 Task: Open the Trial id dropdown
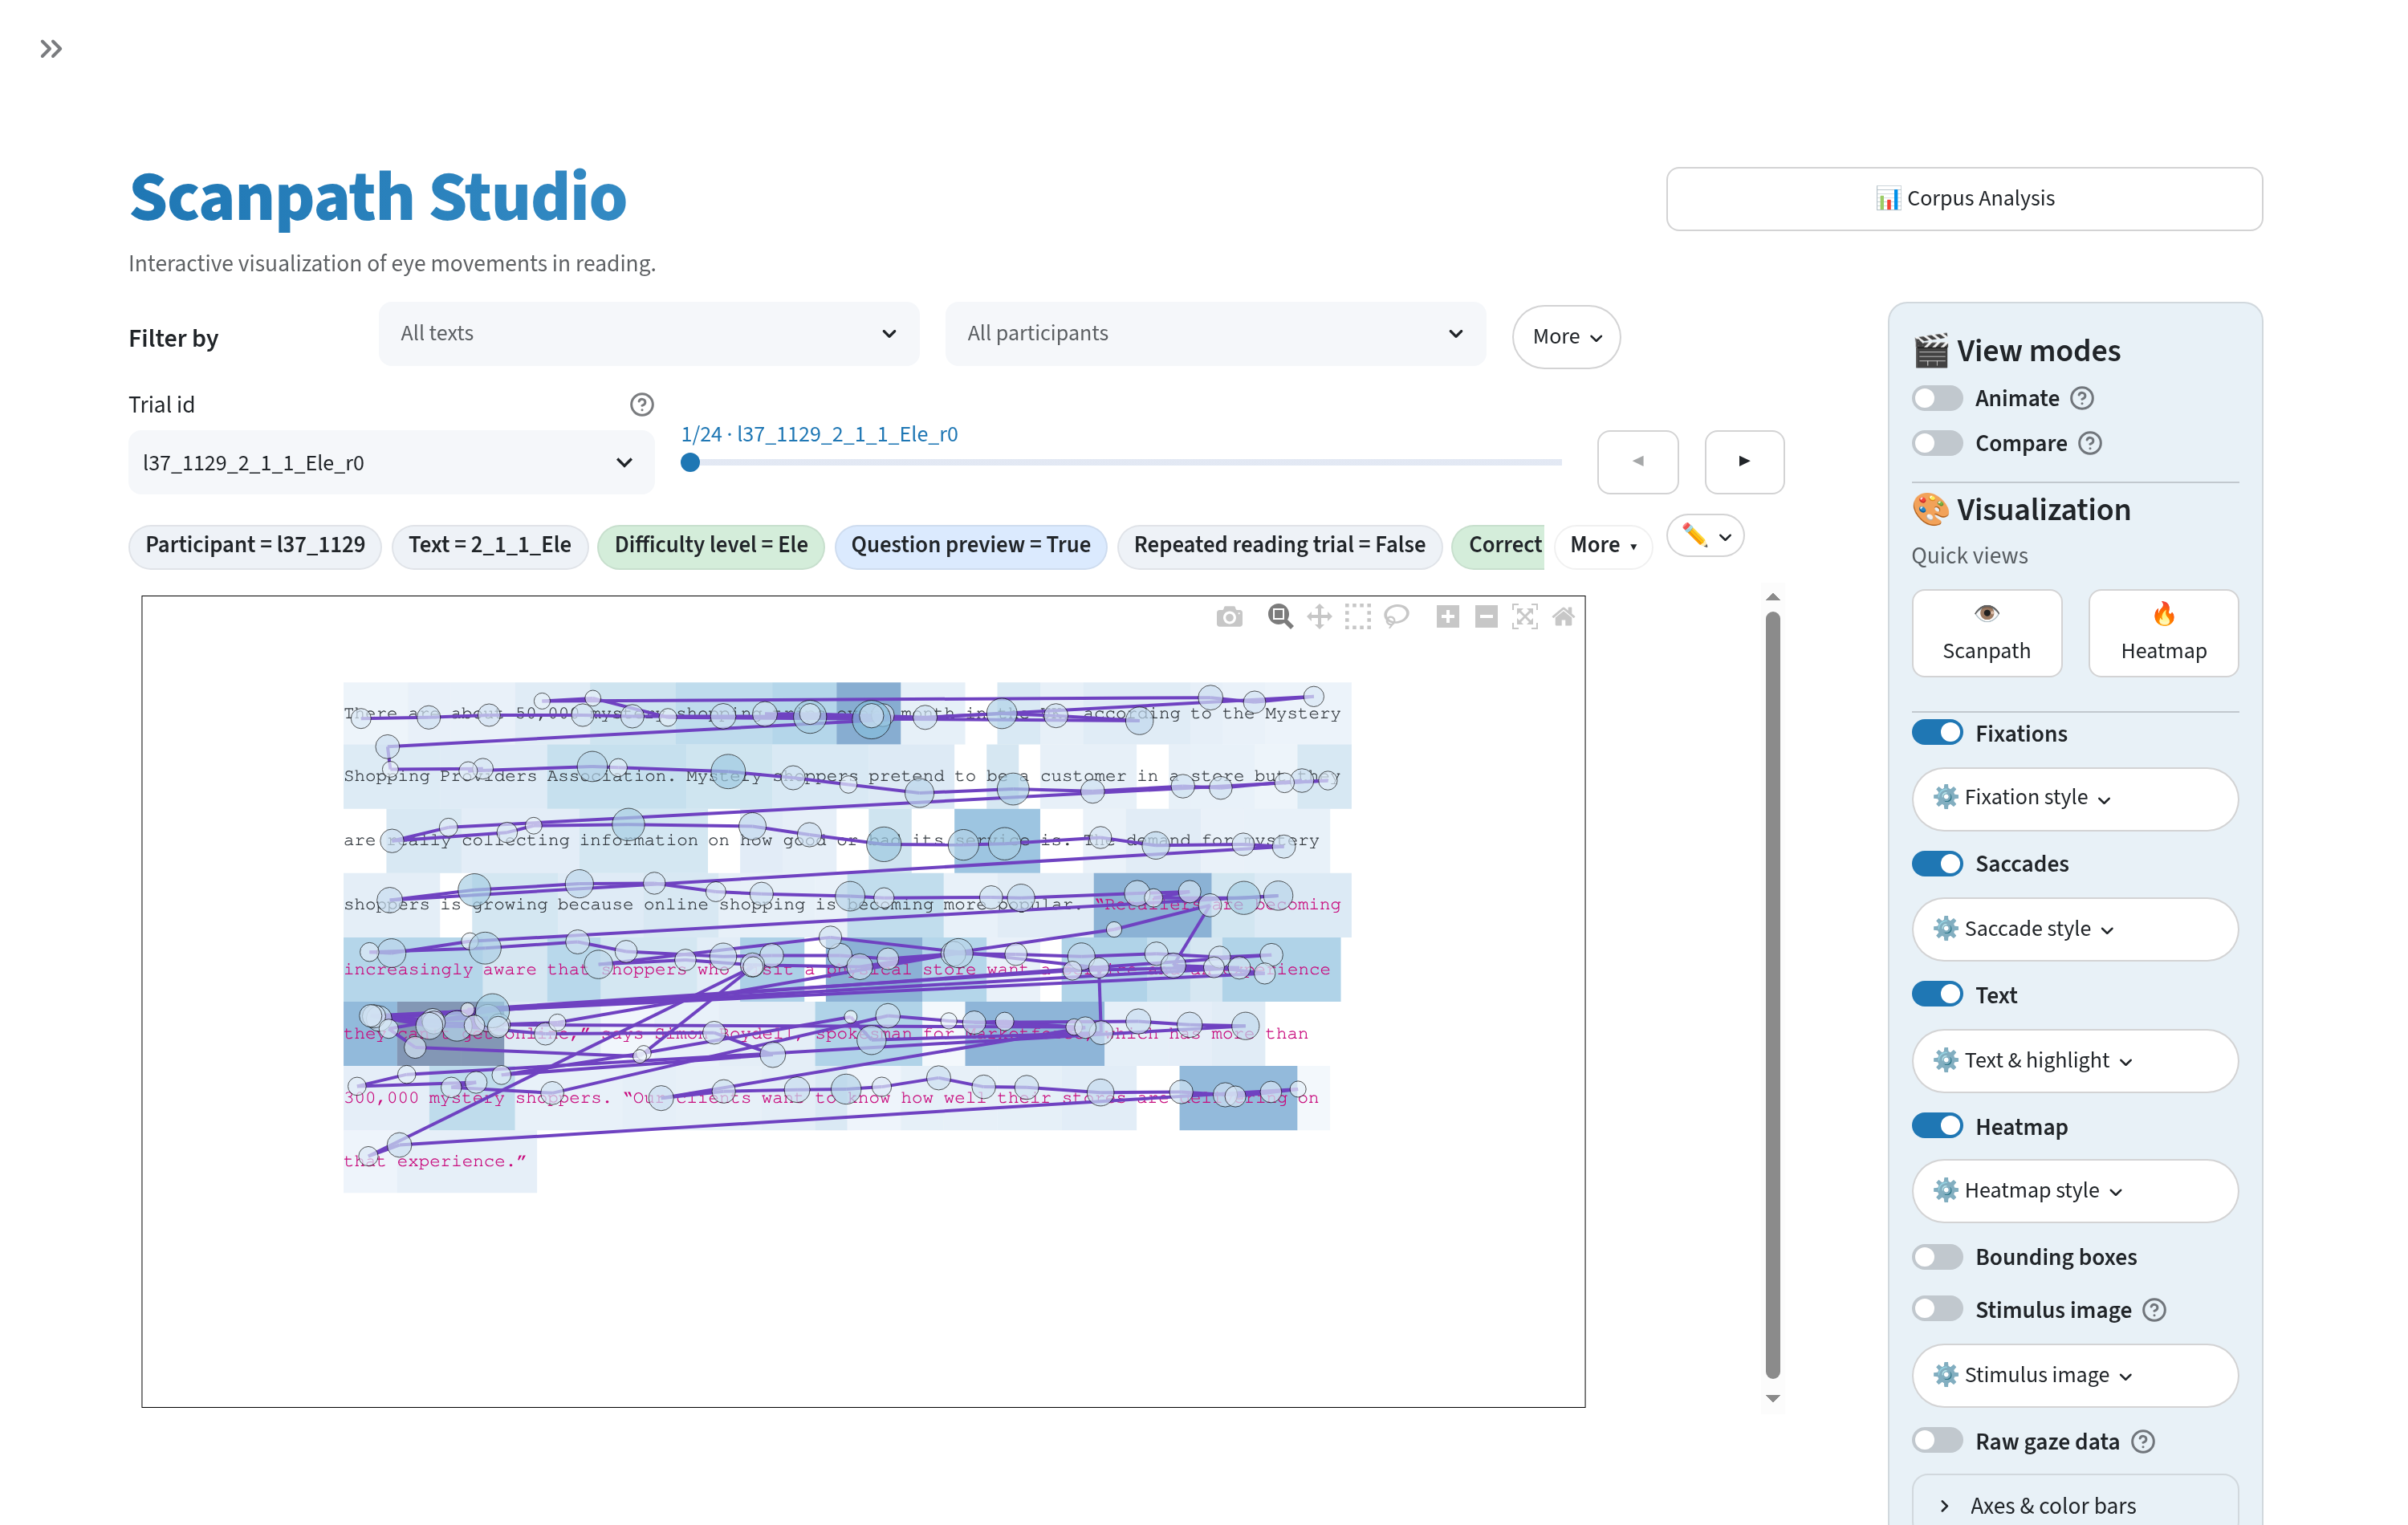(x=391, y=462)
